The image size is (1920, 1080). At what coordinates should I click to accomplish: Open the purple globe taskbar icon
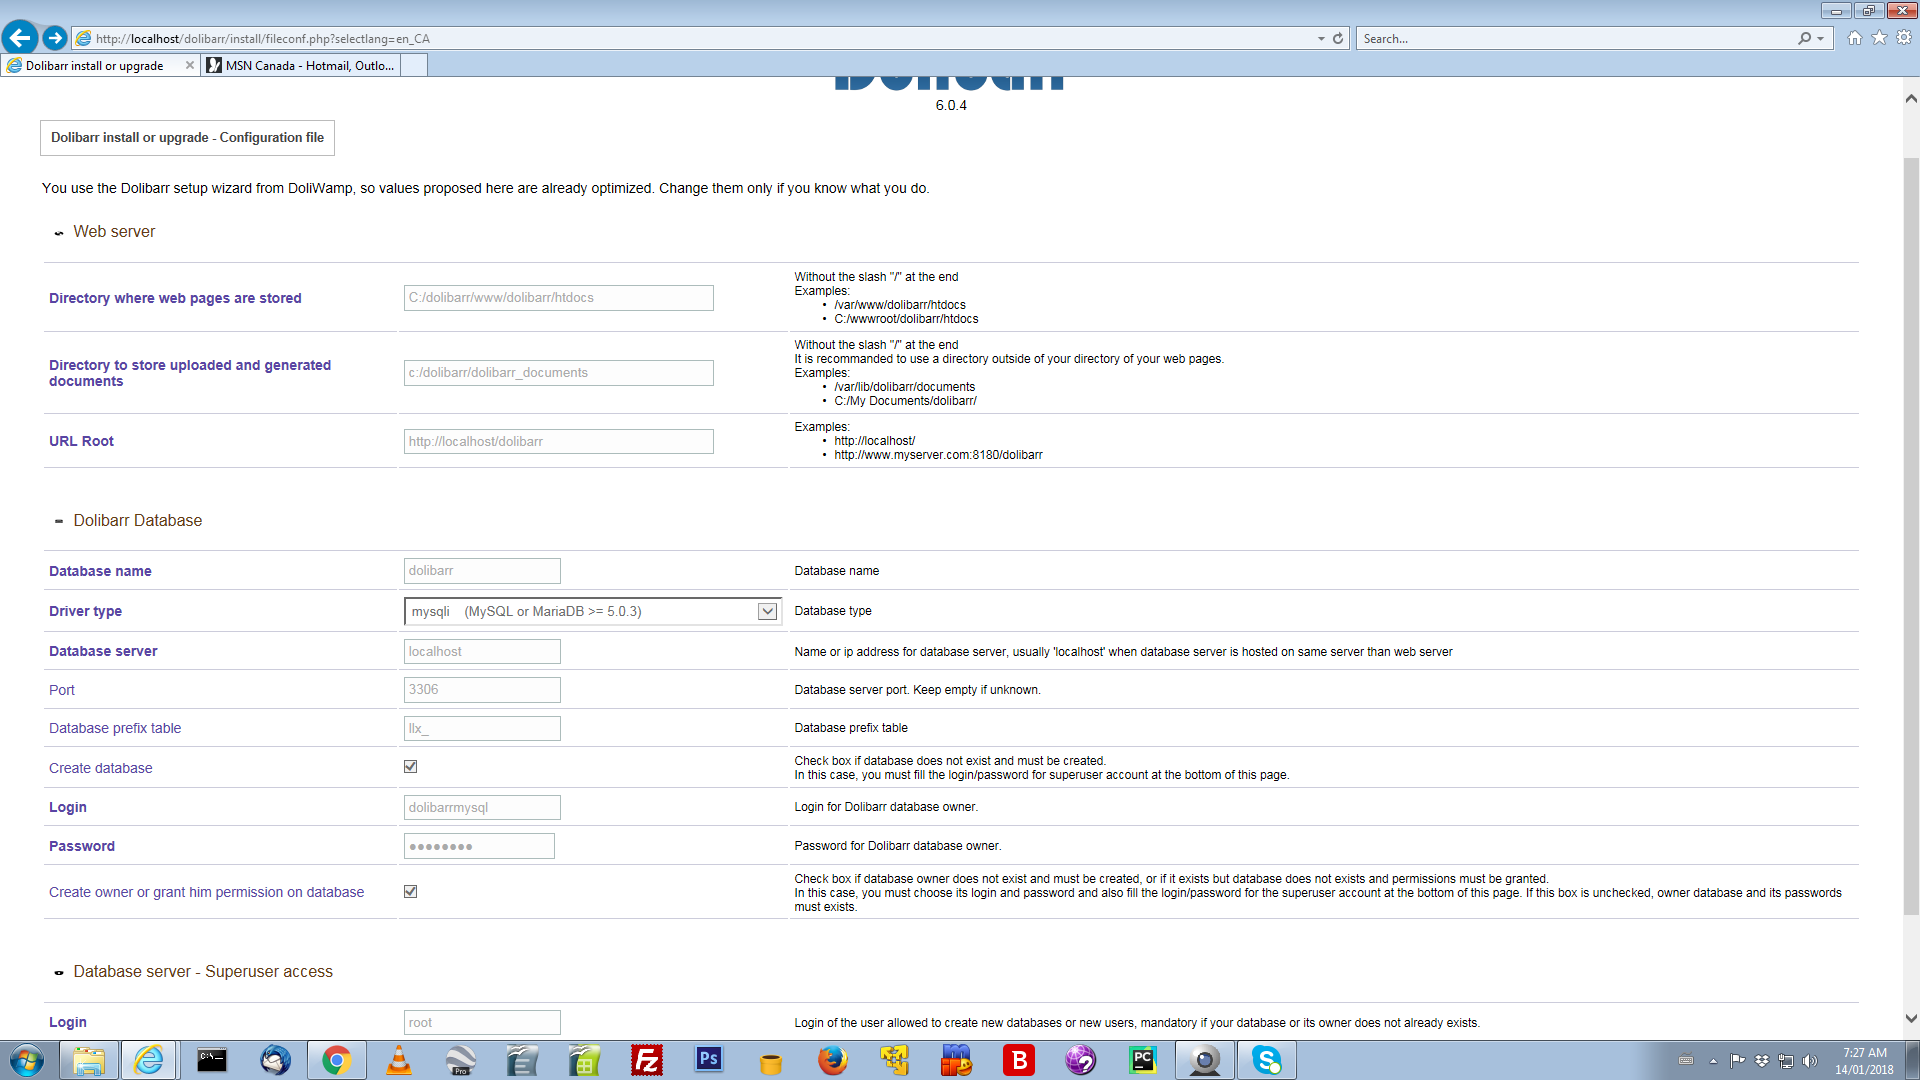1080,1060
